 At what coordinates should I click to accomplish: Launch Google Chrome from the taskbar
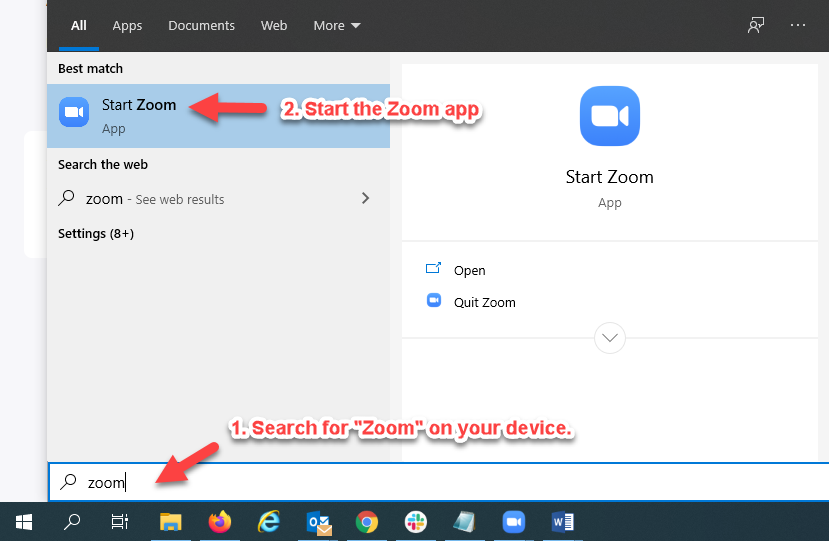366,522
